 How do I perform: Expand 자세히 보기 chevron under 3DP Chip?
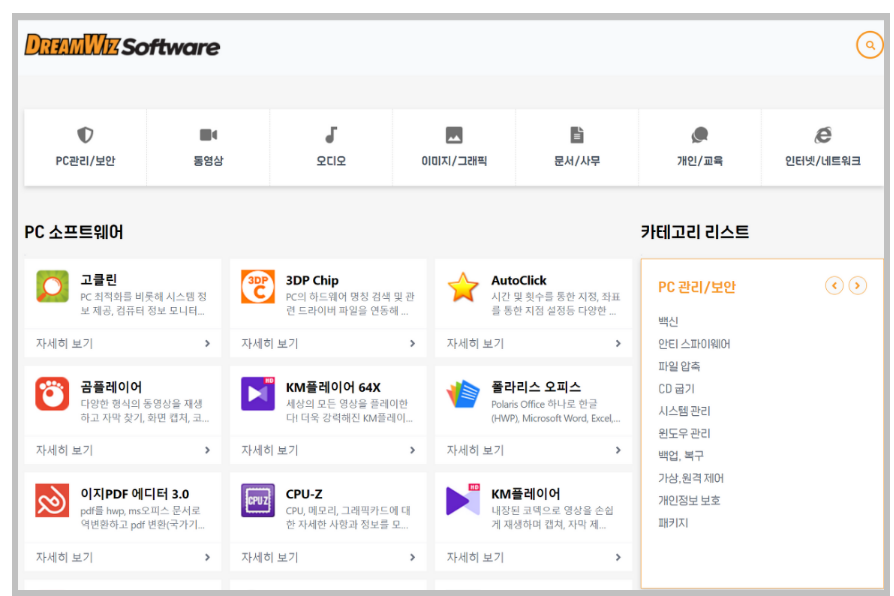pos(413,343)
